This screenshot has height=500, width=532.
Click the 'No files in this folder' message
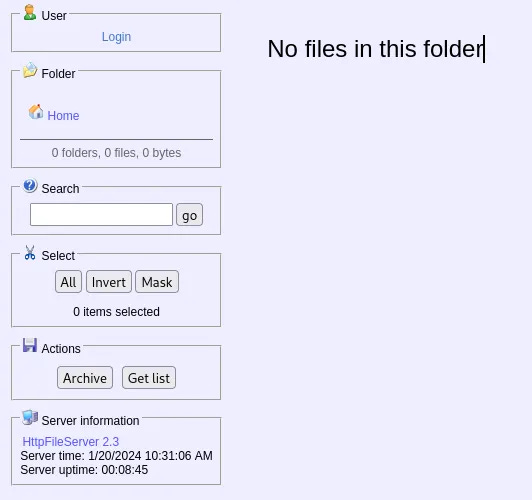[x=375, y=49]
